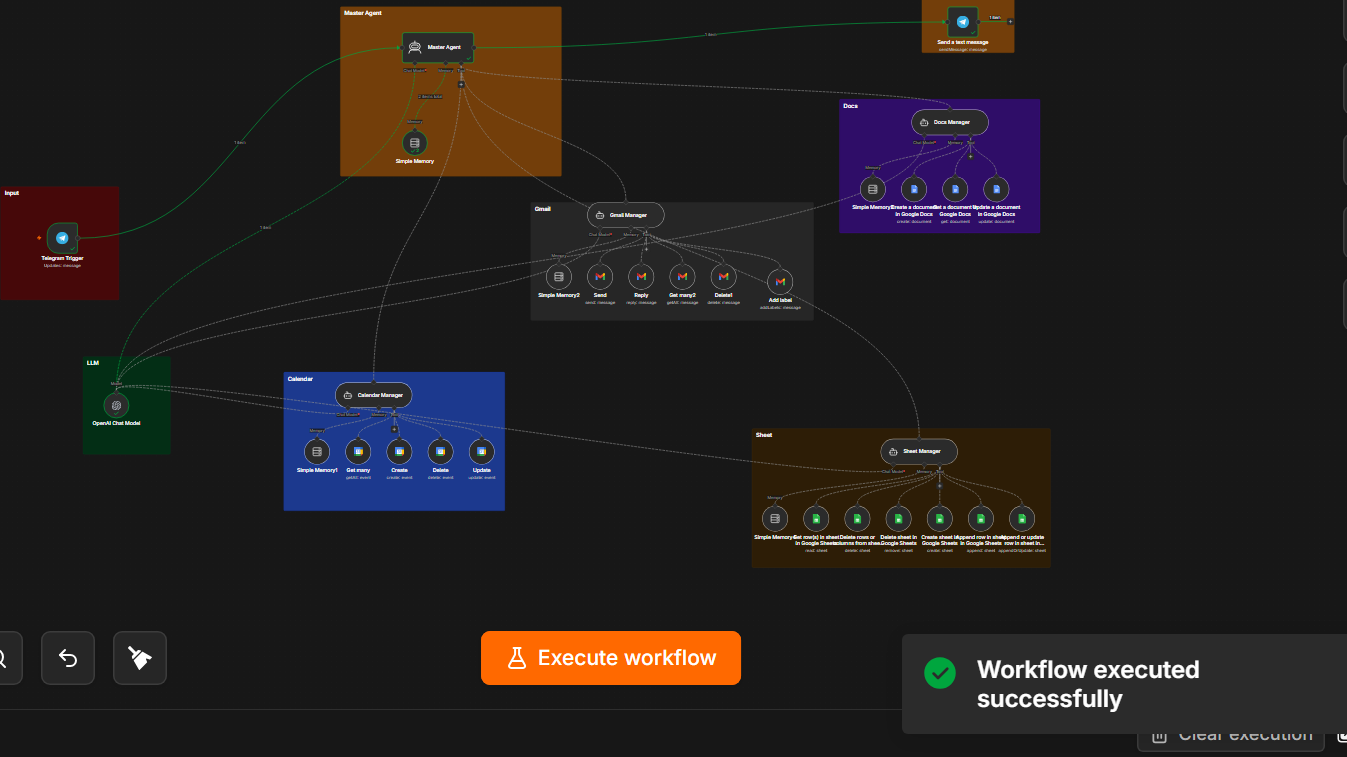This screenshot has width=1347, height=757.
Task: Select the Calendar Update event node
Action: click(481, 452)
